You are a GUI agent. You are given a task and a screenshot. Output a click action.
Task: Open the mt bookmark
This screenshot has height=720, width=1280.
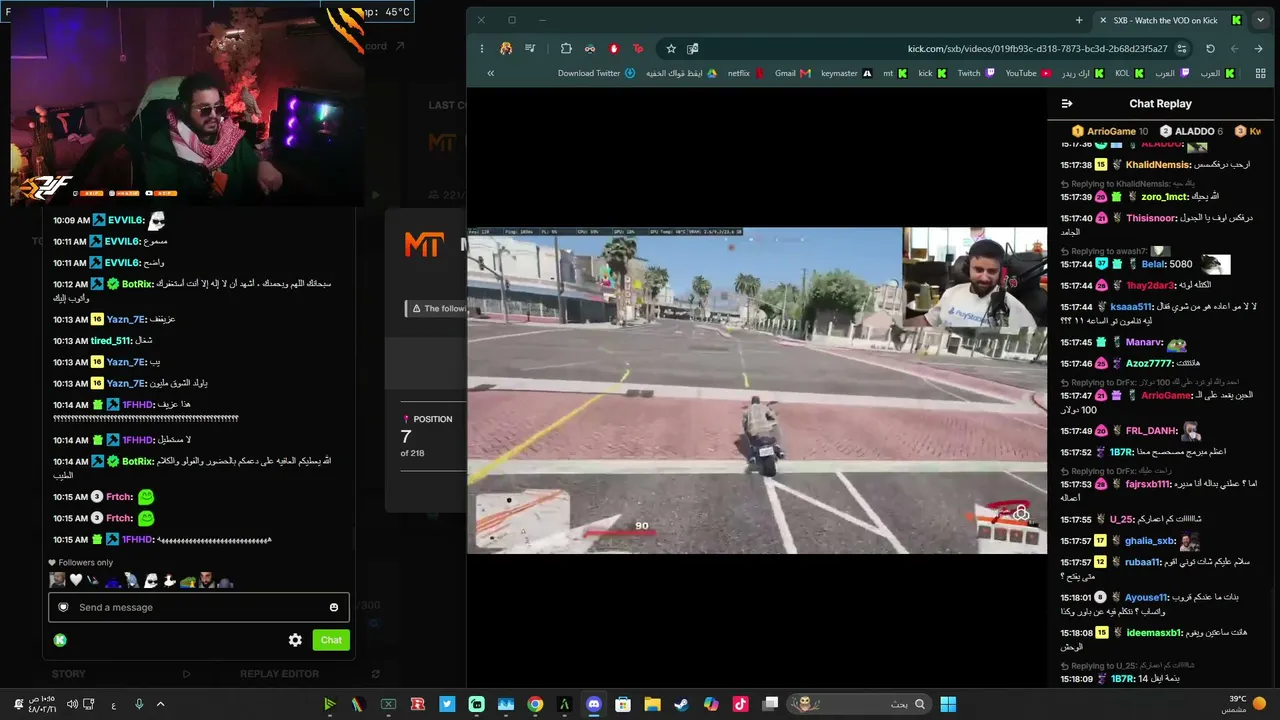(x=895, y=73)
